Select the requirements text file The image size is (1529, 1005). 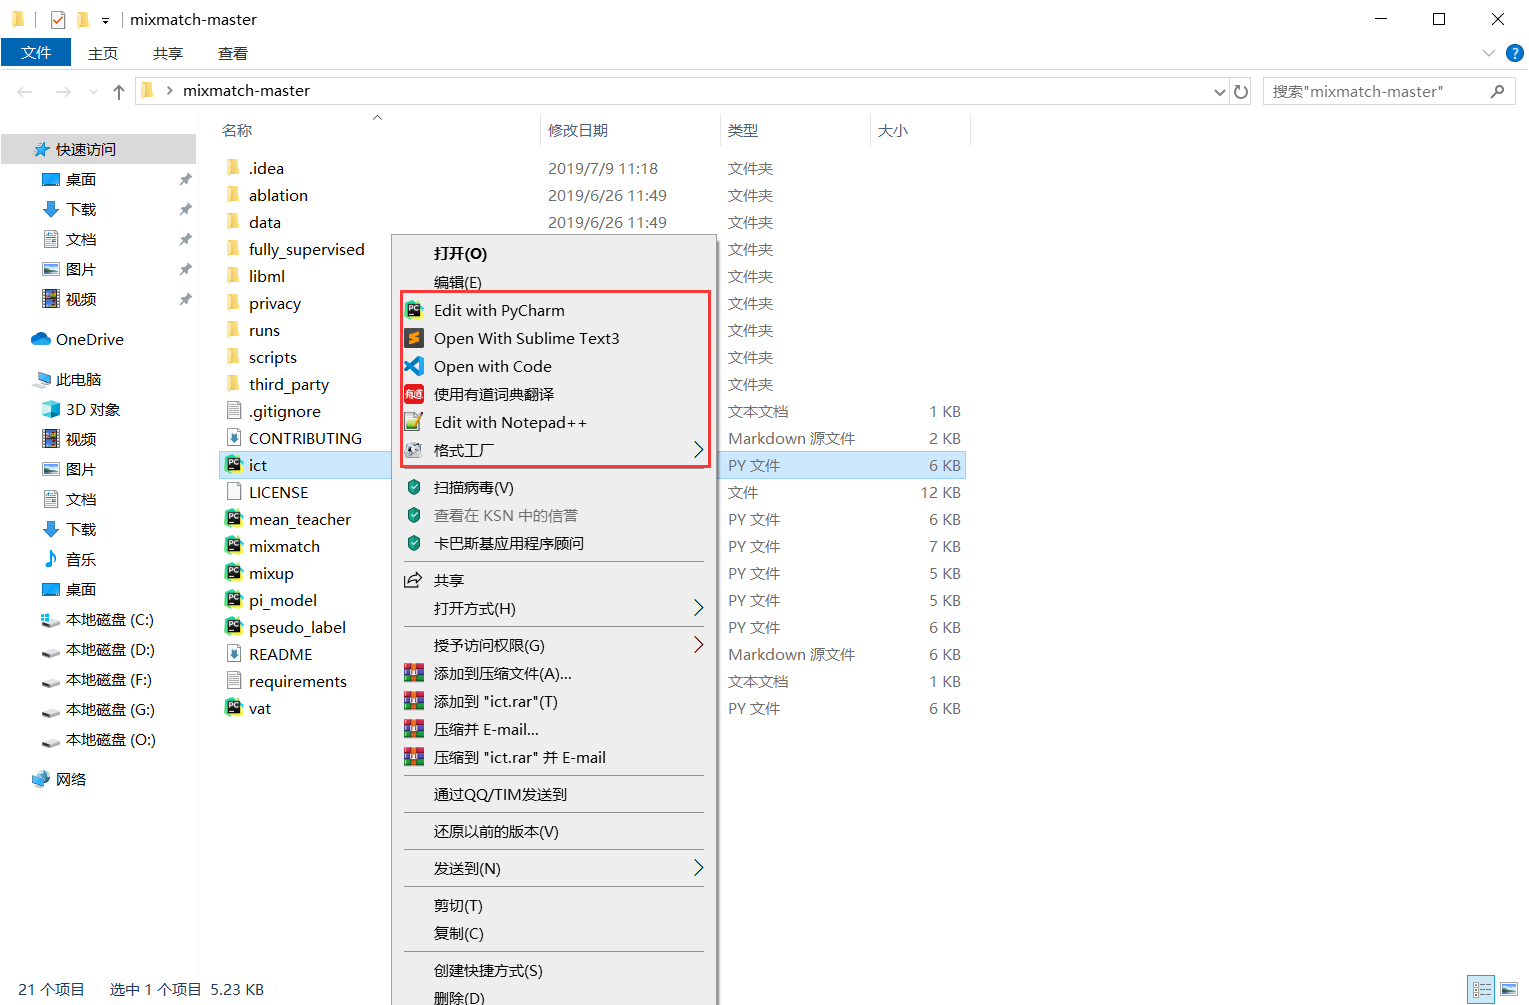[298, 681]
